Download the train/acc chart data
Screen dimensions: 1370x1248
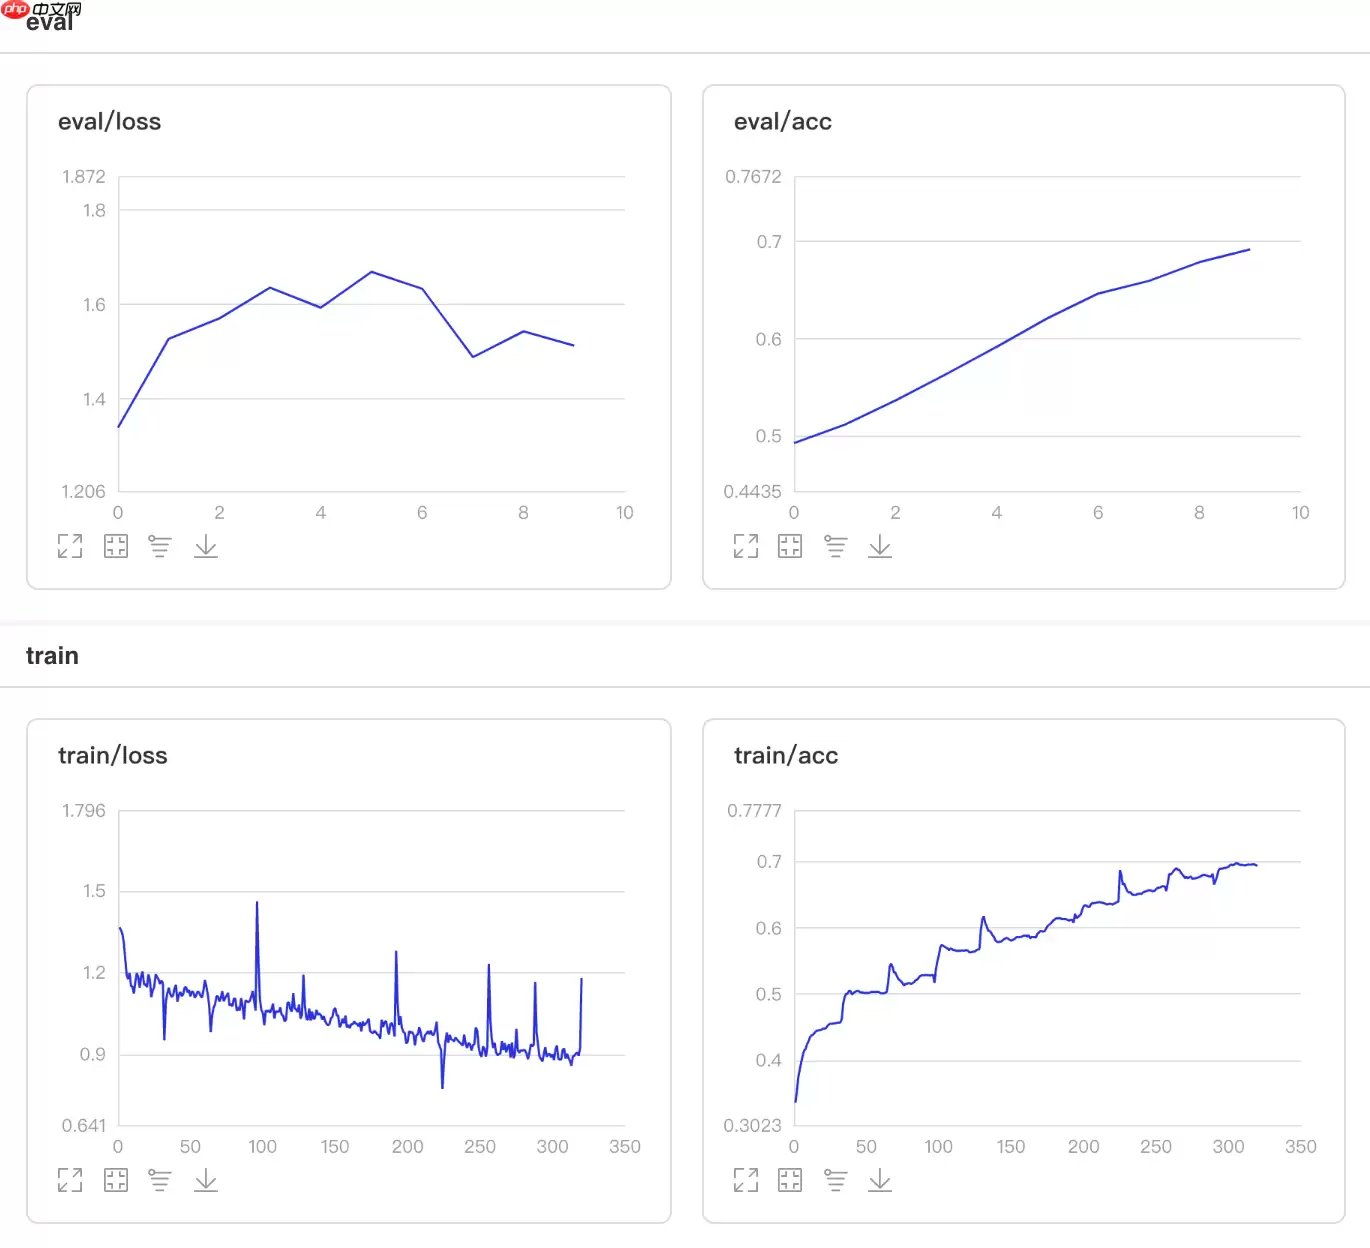point(880,1180)
